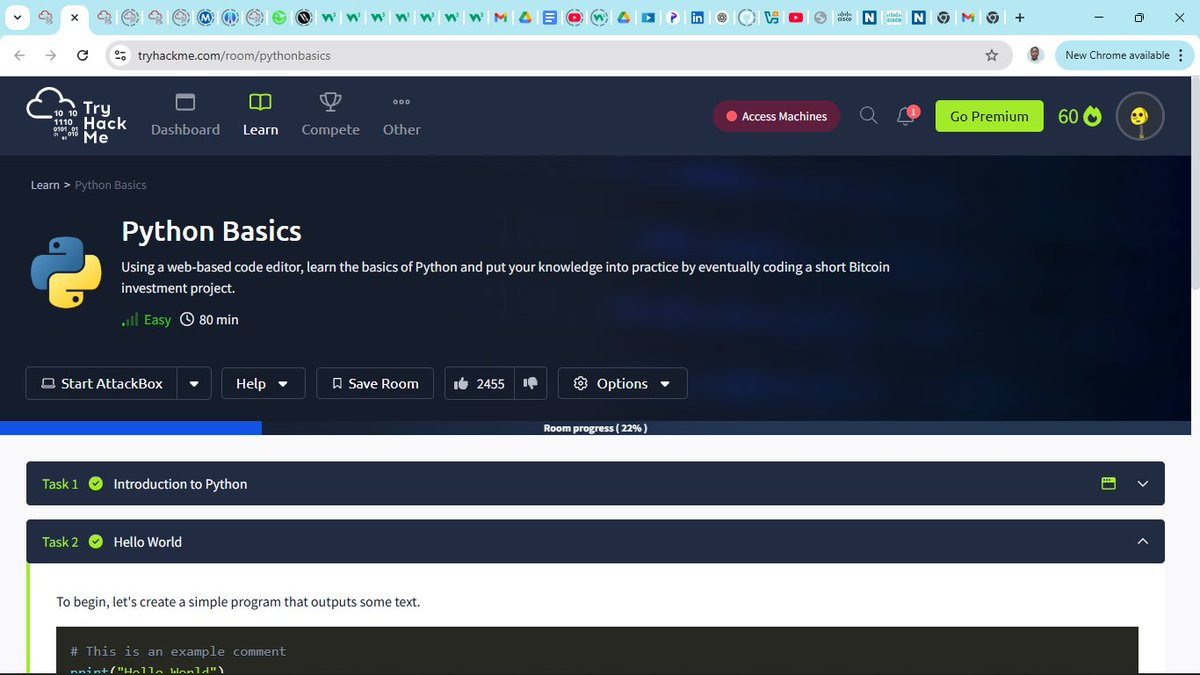Click the Python logo image

(x=66, y=272)
